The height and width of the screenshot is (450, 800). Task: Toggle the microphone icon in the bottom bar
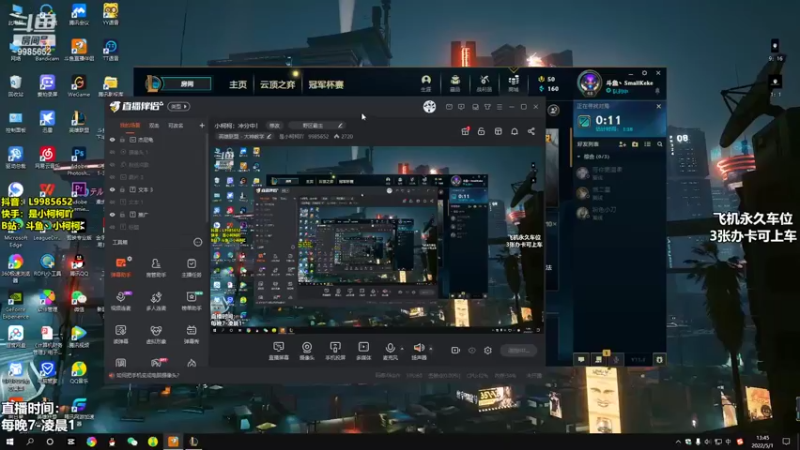pyautogui.click(x=390, y=348)
